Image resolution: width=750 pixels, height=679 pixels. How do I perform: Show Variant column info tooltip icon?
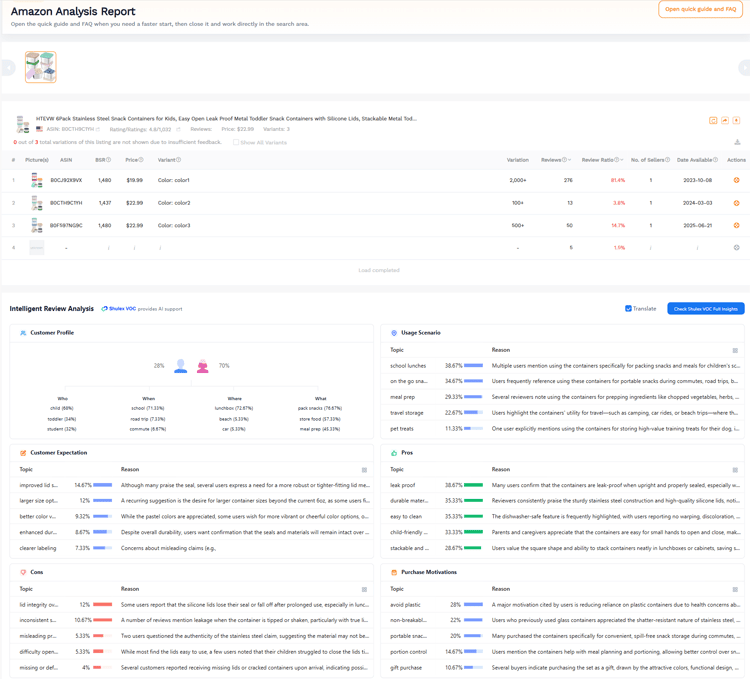point(178,160)
